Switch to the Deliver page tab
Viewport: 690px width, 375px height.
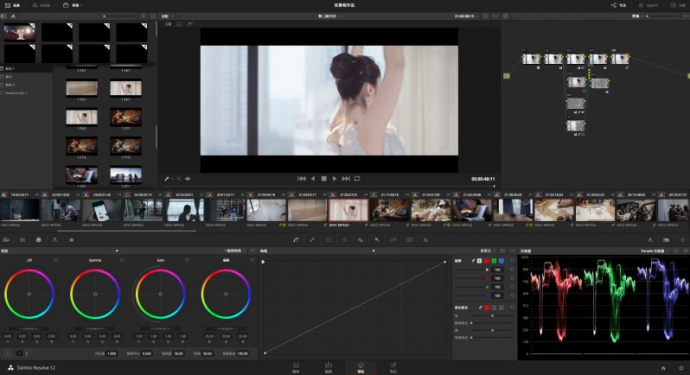[393, 367]
